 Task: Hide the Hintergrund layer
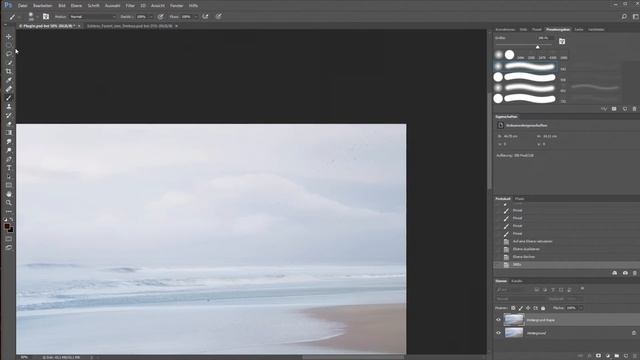tap(498, 333)
